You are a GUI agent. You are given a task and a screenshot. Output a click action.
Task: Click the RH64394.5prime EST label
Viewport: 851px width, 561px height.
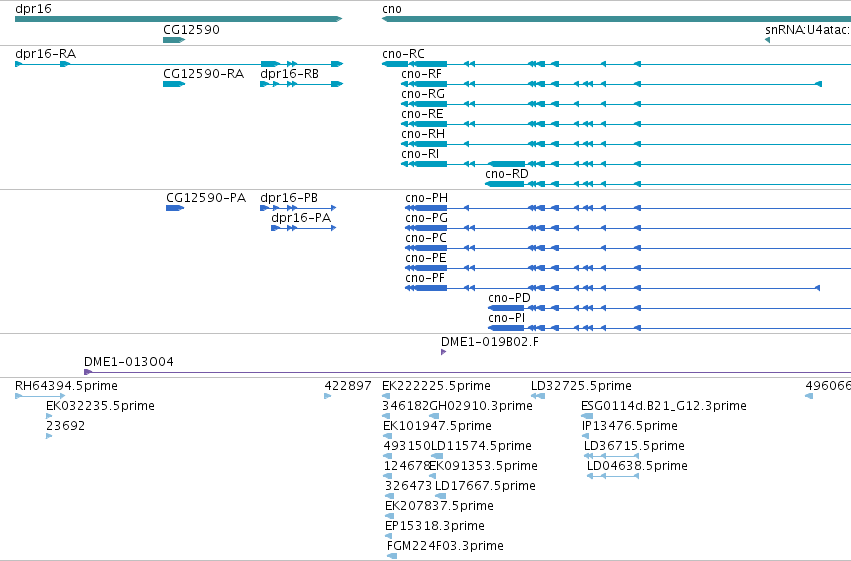(x=66, y=386)
